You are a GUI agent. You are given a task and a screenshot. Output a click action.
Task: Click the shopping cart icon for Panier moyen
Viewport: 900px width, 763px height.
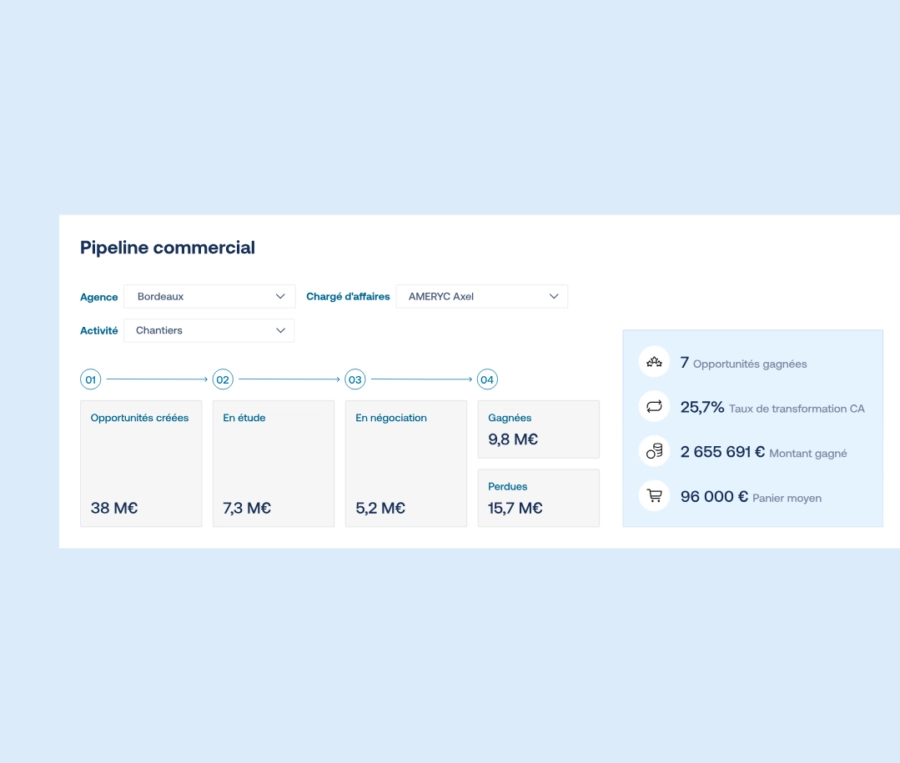click(655, 496)
